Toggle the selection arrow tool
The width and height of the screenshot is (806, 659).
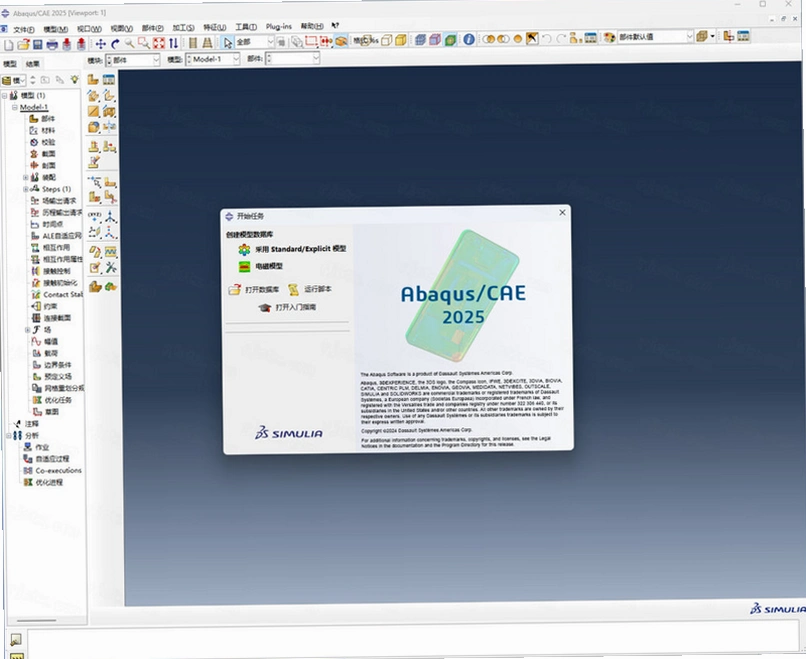tap(228, 43)
